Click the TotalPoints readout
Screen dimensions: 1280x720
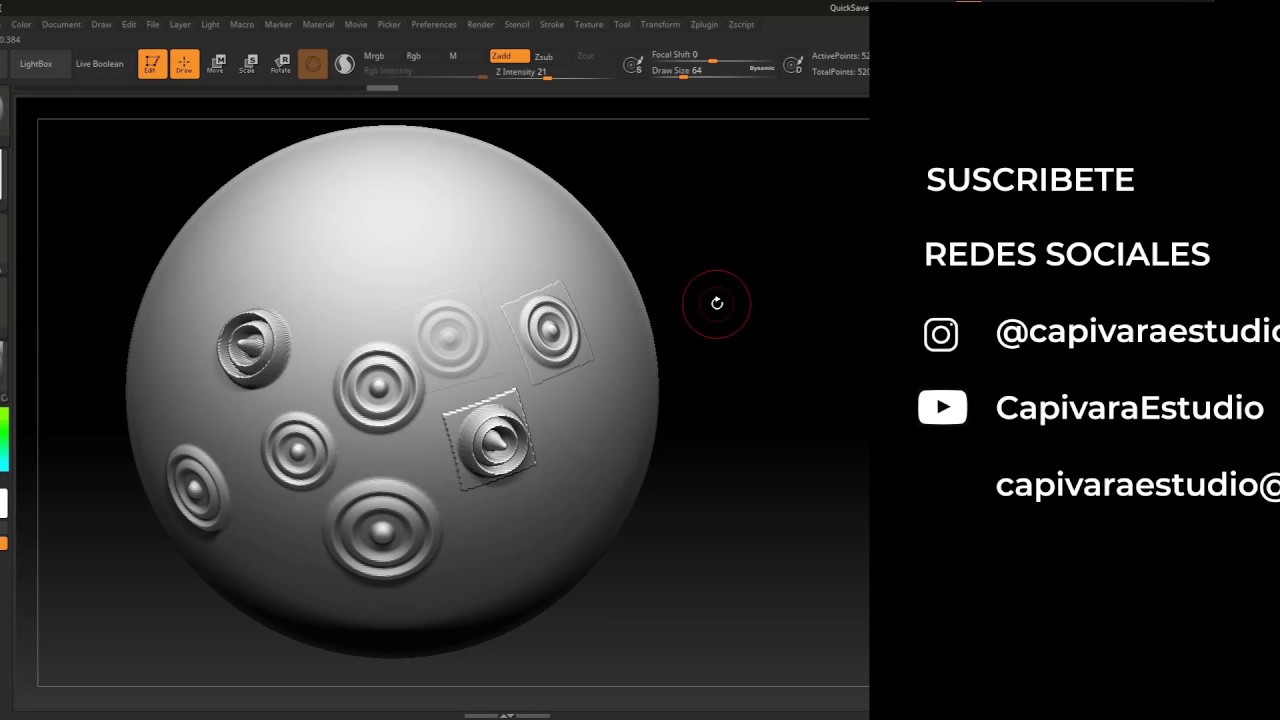pos(840,72)
